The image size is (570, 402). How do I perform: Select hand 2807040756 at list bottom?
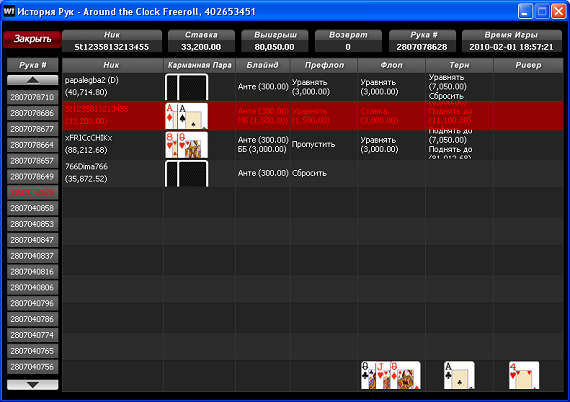(33, 367)
